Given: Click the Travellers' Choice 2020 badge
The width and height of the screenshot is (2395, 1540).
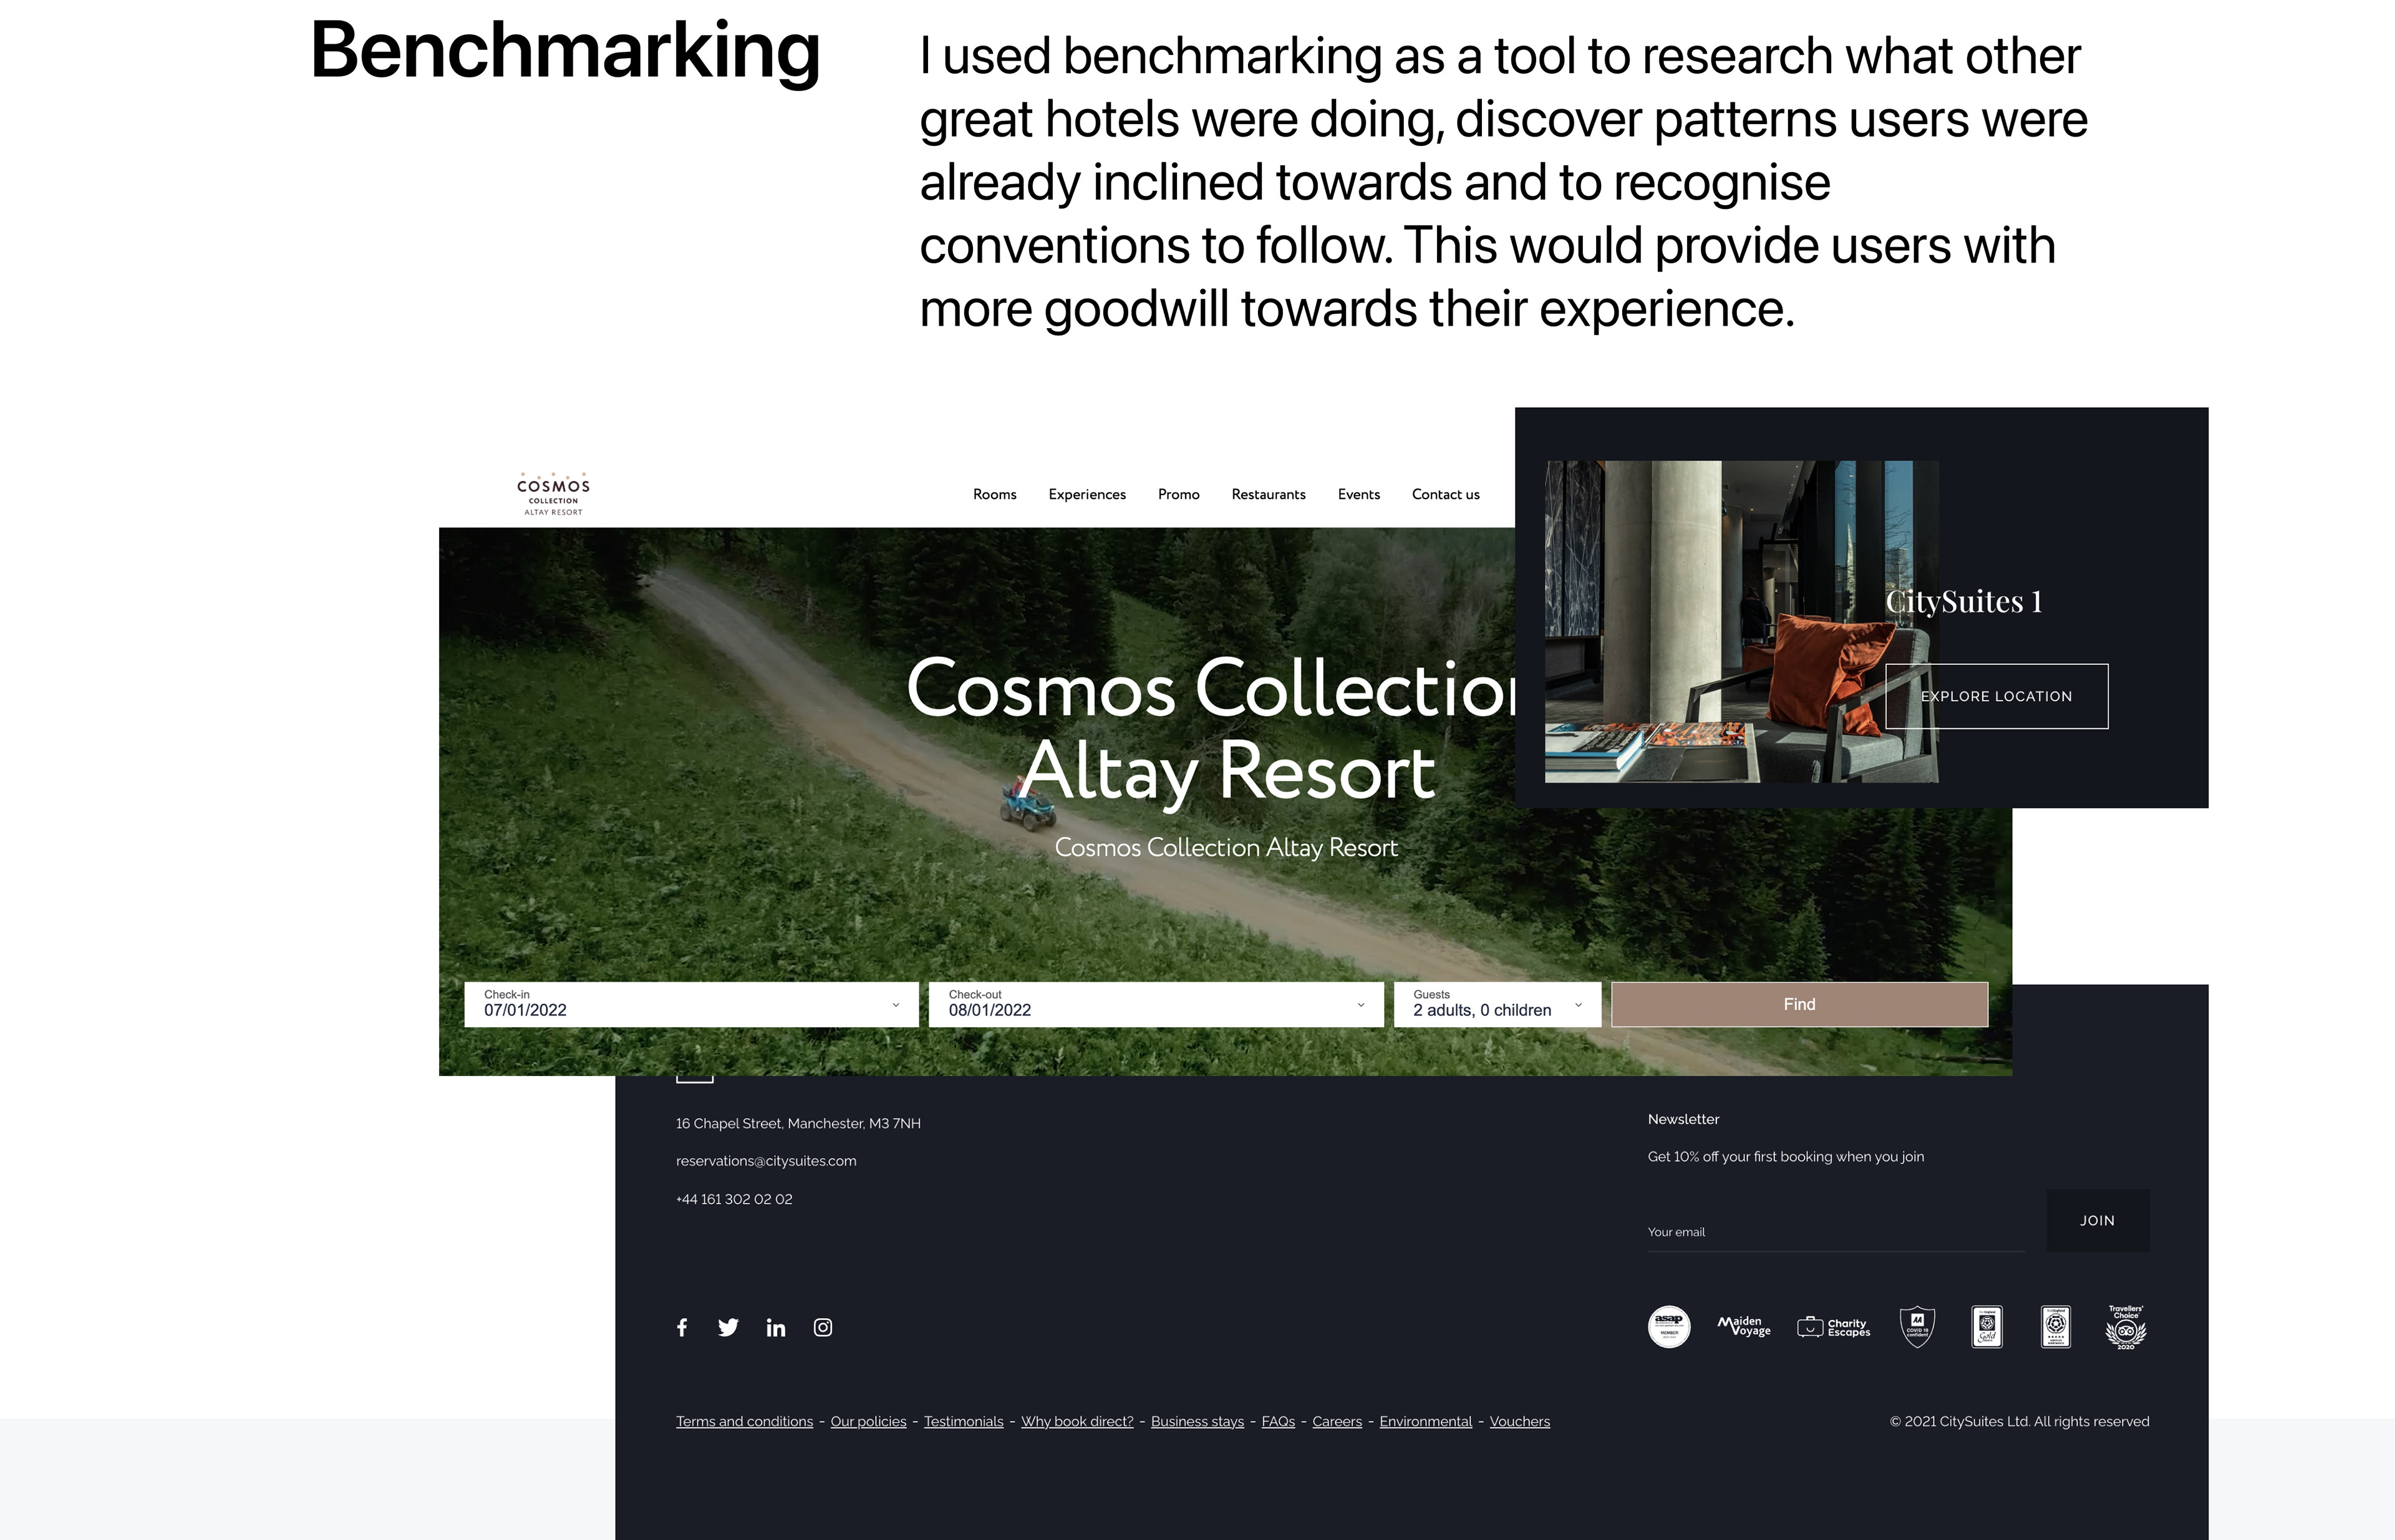Looking at the screenshot, I should pos(2125,1327).
